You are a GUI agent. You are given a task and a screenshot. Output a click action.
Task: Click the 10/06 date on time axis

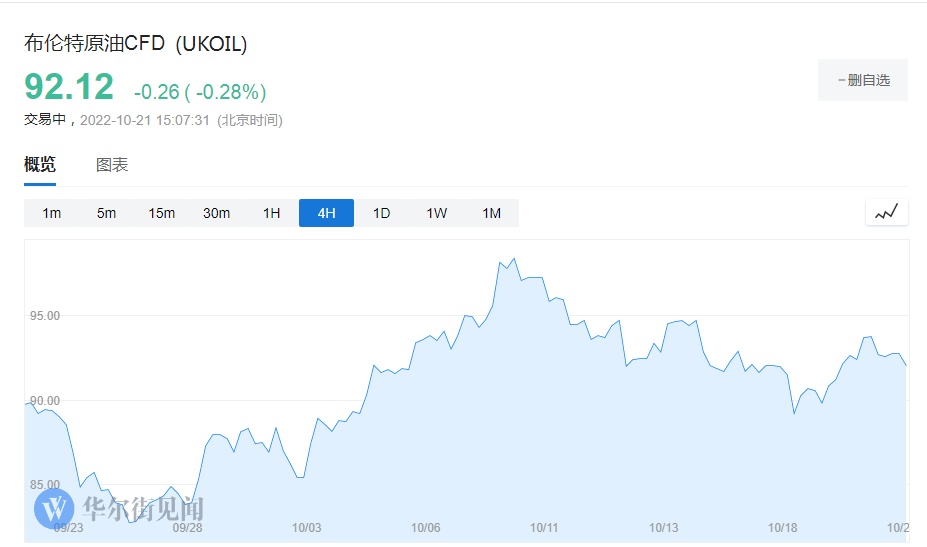(x=426, y=528)
